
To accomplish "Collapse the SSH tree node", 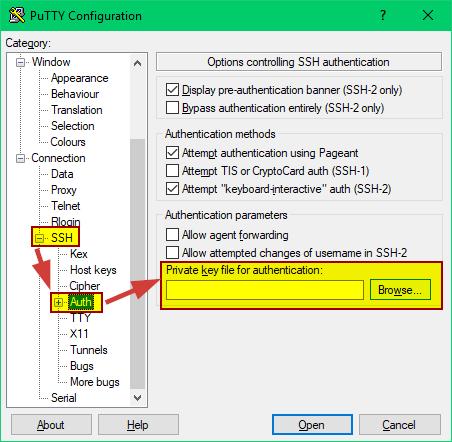I will point(40,238).
